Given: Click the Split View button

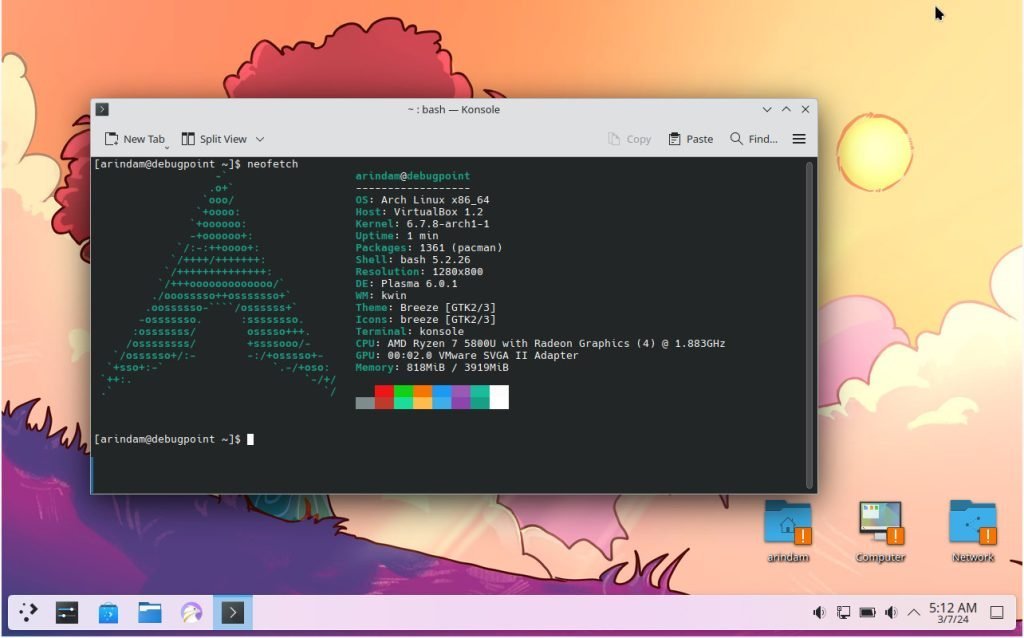Looking at the screenshot, I should 214,139.
